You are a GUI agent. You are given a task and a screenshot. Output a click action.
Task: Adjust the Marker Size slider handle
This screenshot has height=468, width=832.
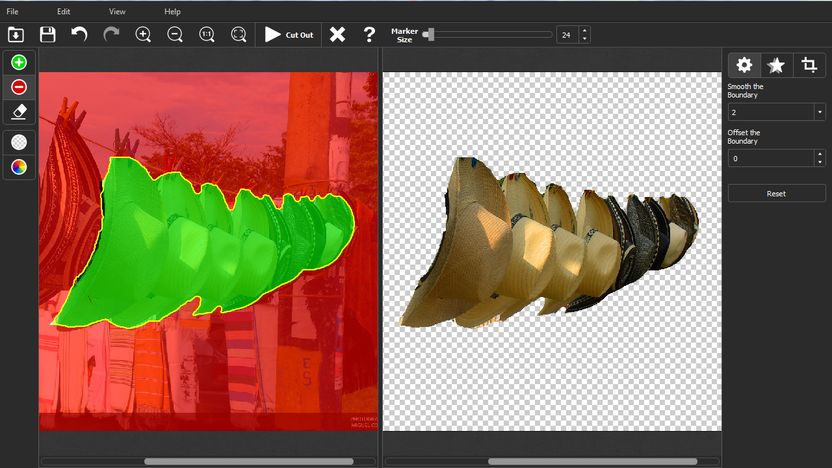coord(429,35)
